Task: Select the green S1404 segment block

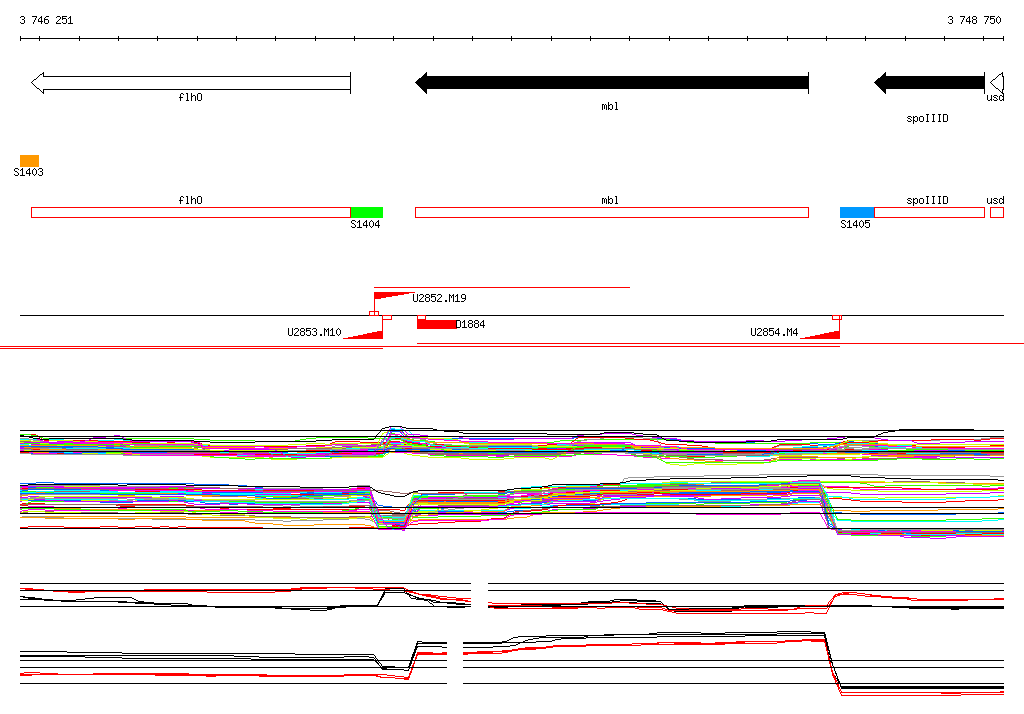Action: (367, 212)
